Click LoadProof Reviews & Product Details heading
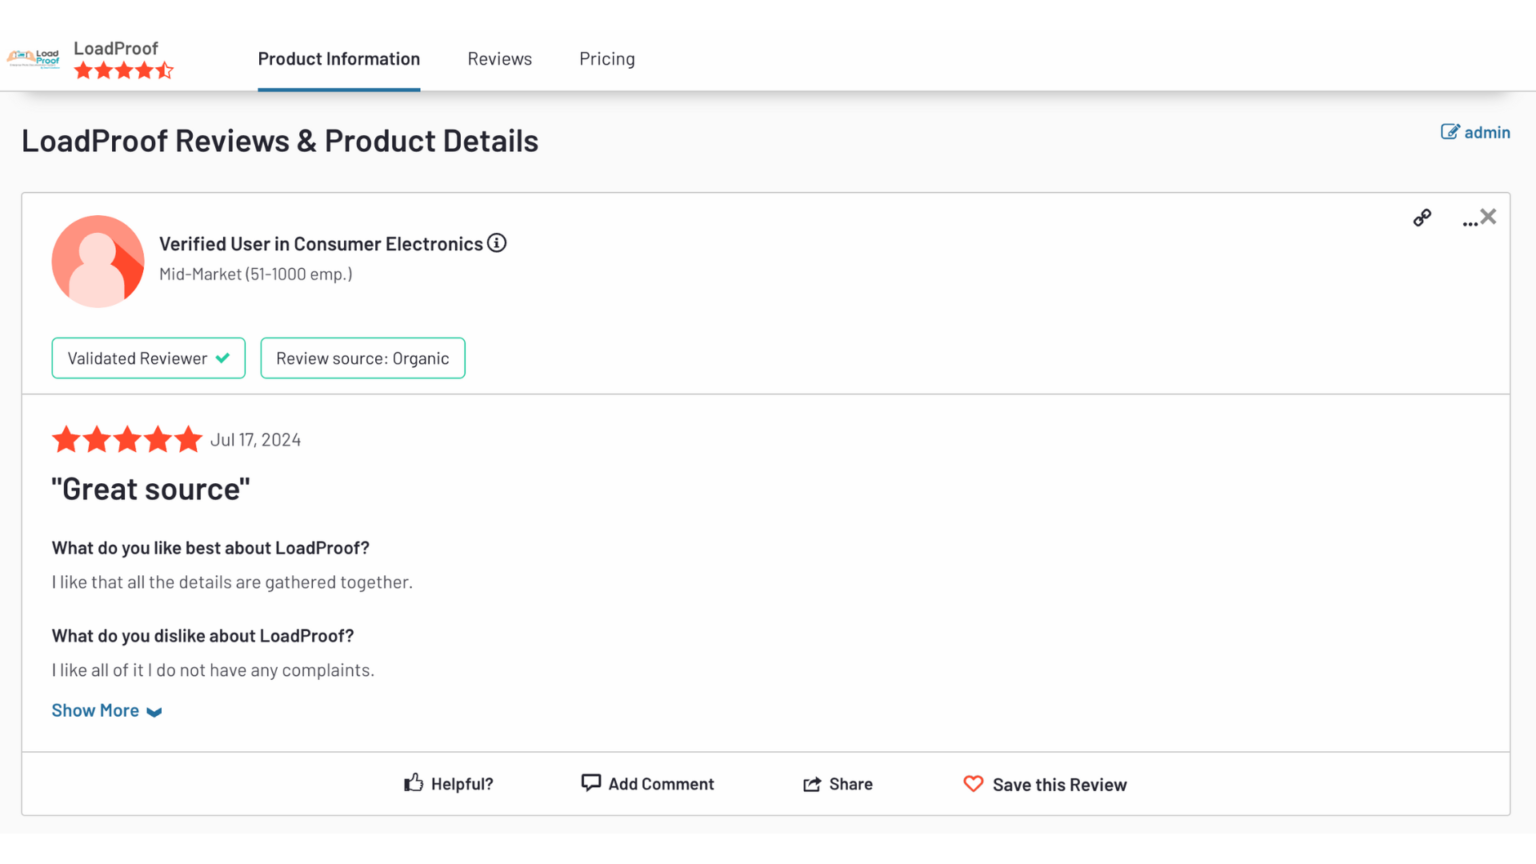 [280, 141]
